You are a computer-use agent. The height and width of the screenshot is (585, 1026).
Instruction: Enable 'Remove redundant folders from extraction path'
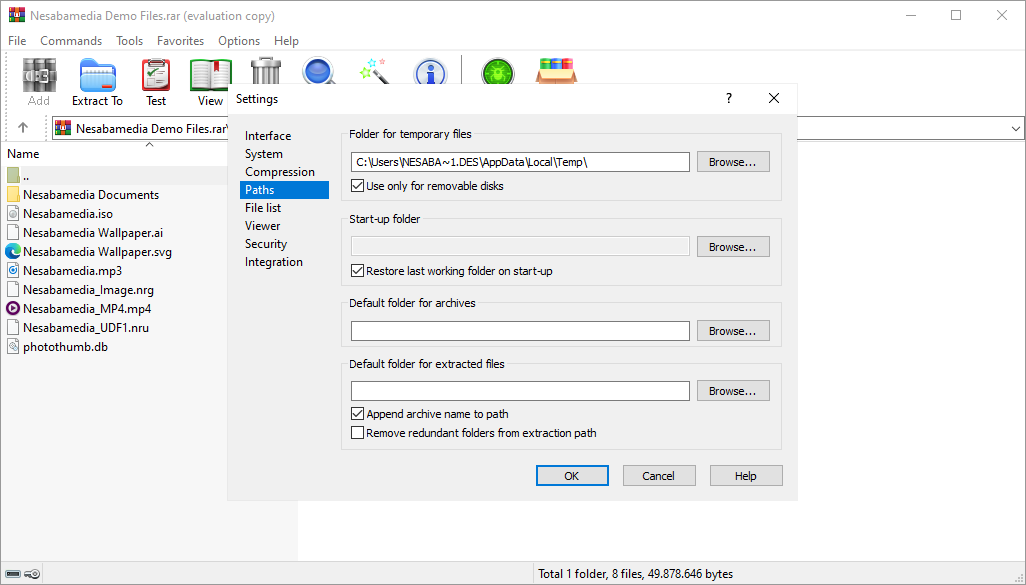358,433
